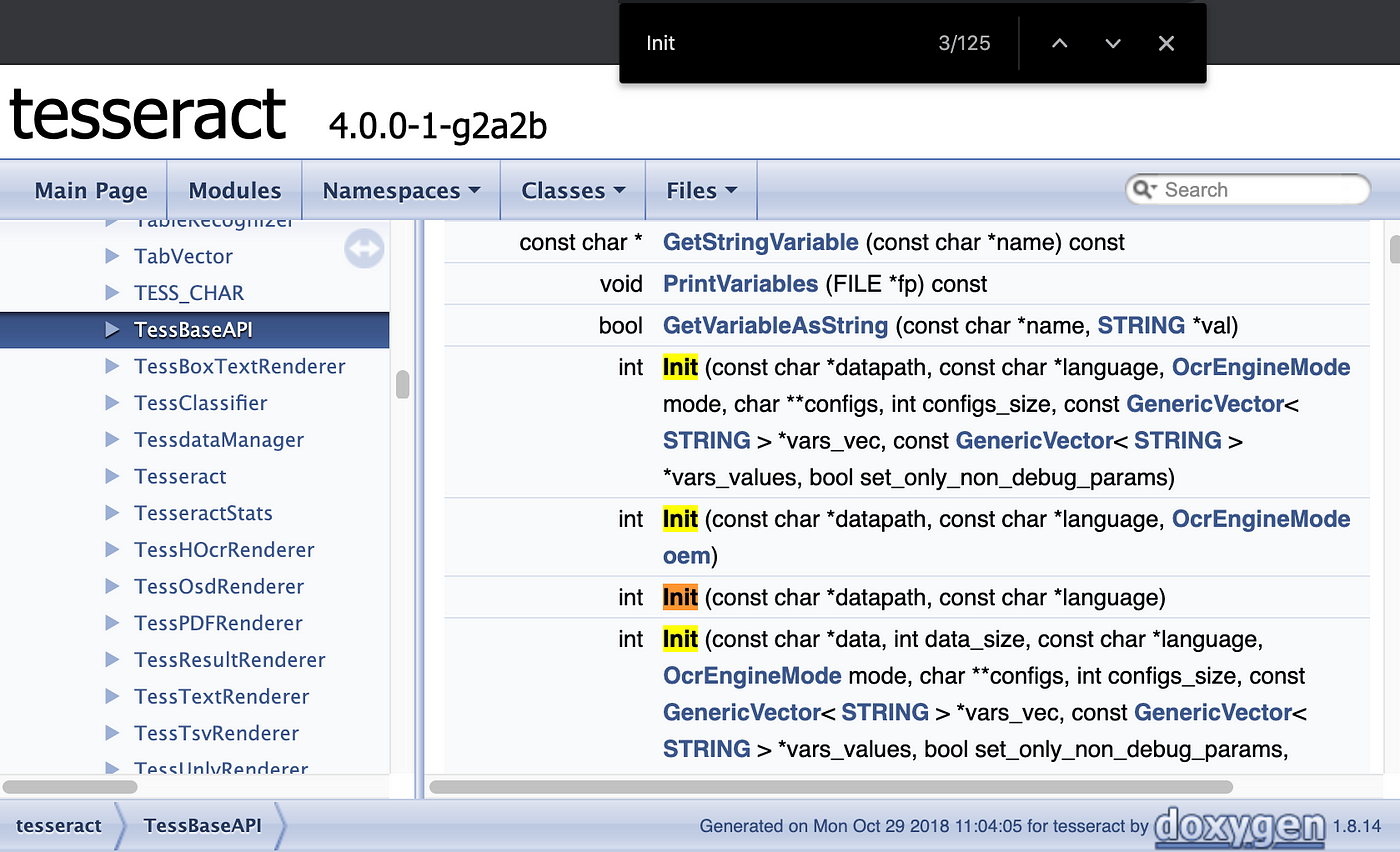Click the 4.0.0-1-g2a2b version text
The width and height of the screenshot is (1400, 852).
point(437,126)
